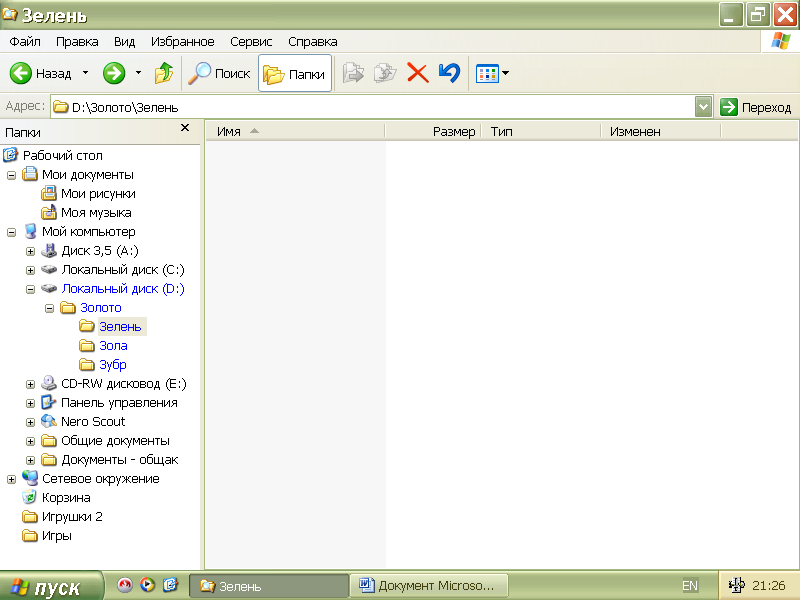Click the EN language indicator
The width and height of the screenshot is (800, 600).
(x=690, y=586)
